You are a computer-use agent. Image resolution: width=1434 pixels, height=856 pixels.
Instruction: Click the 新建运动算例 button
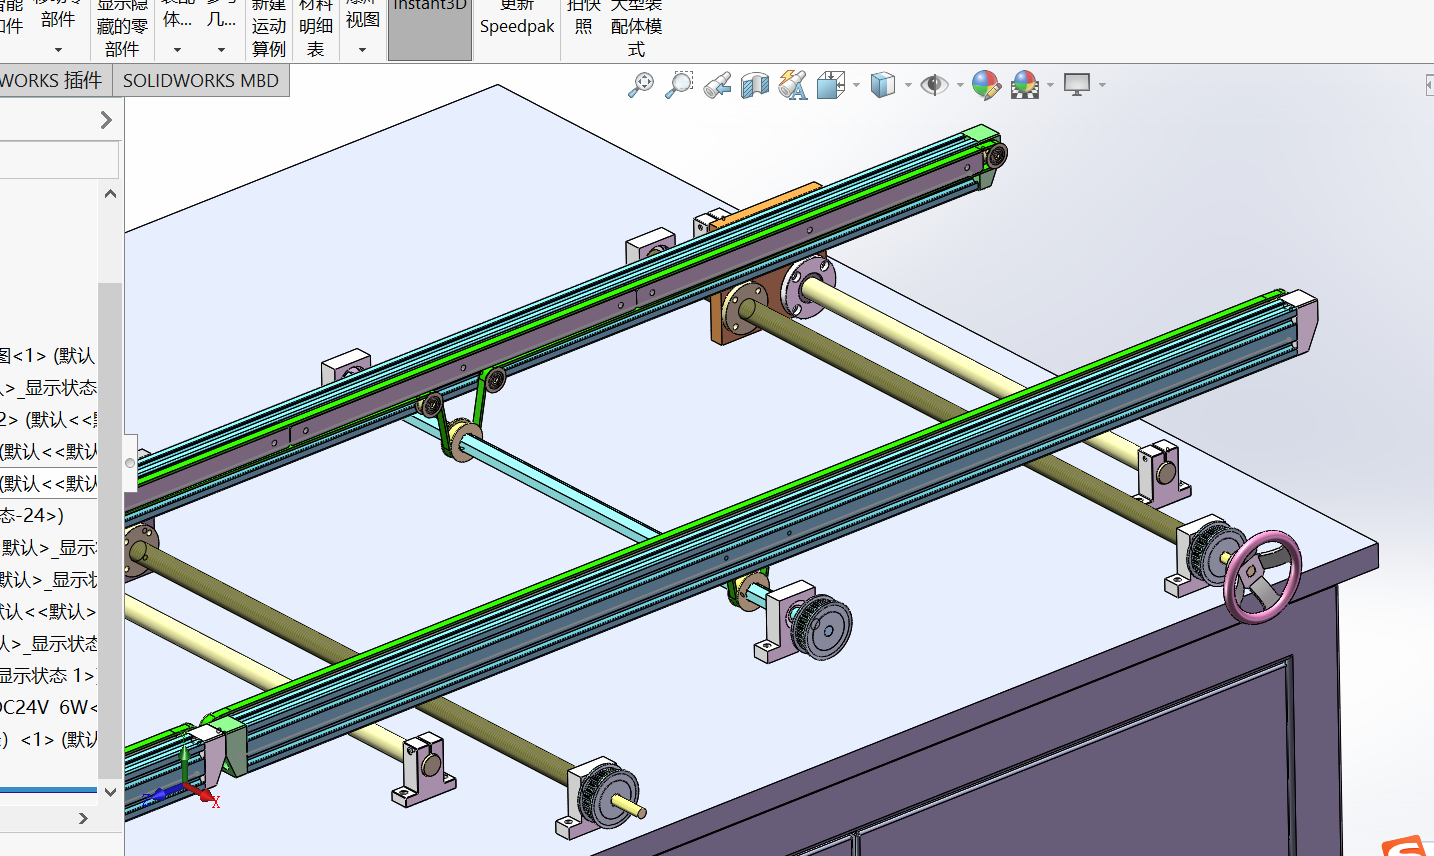[x=269, y=28]
